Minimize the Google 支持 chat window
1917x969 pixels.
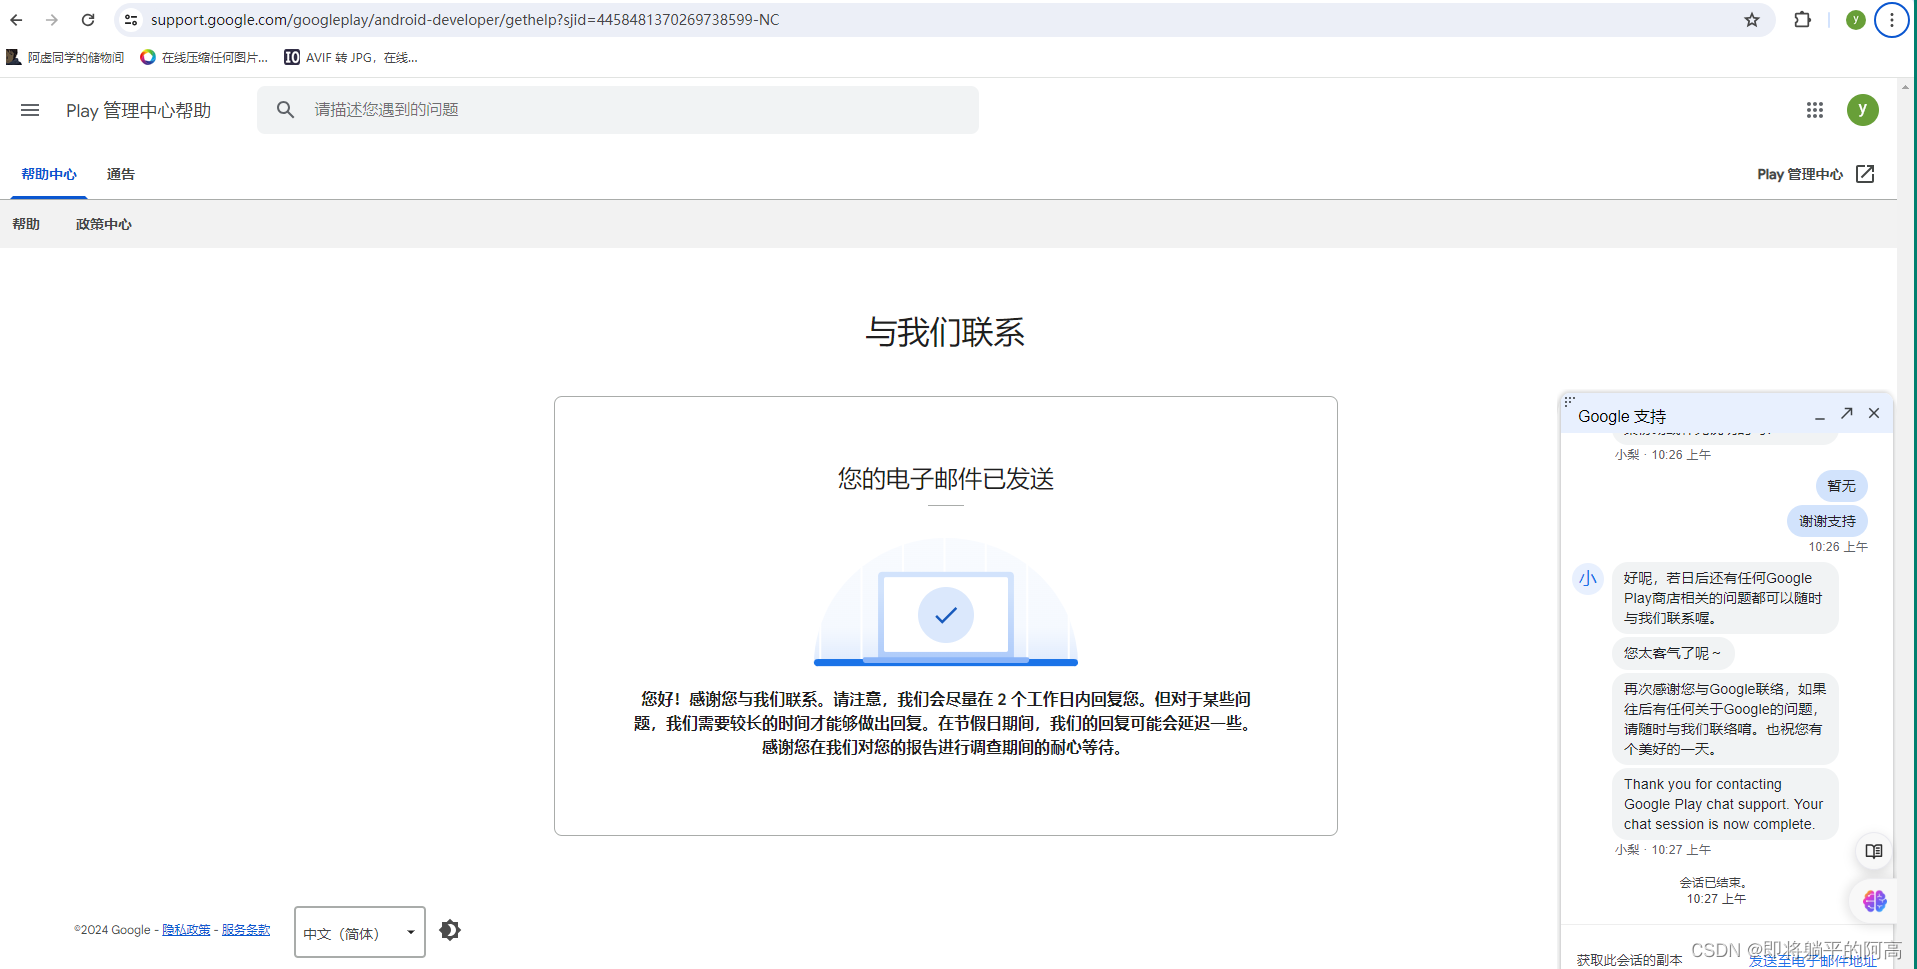click(1820, 415)
